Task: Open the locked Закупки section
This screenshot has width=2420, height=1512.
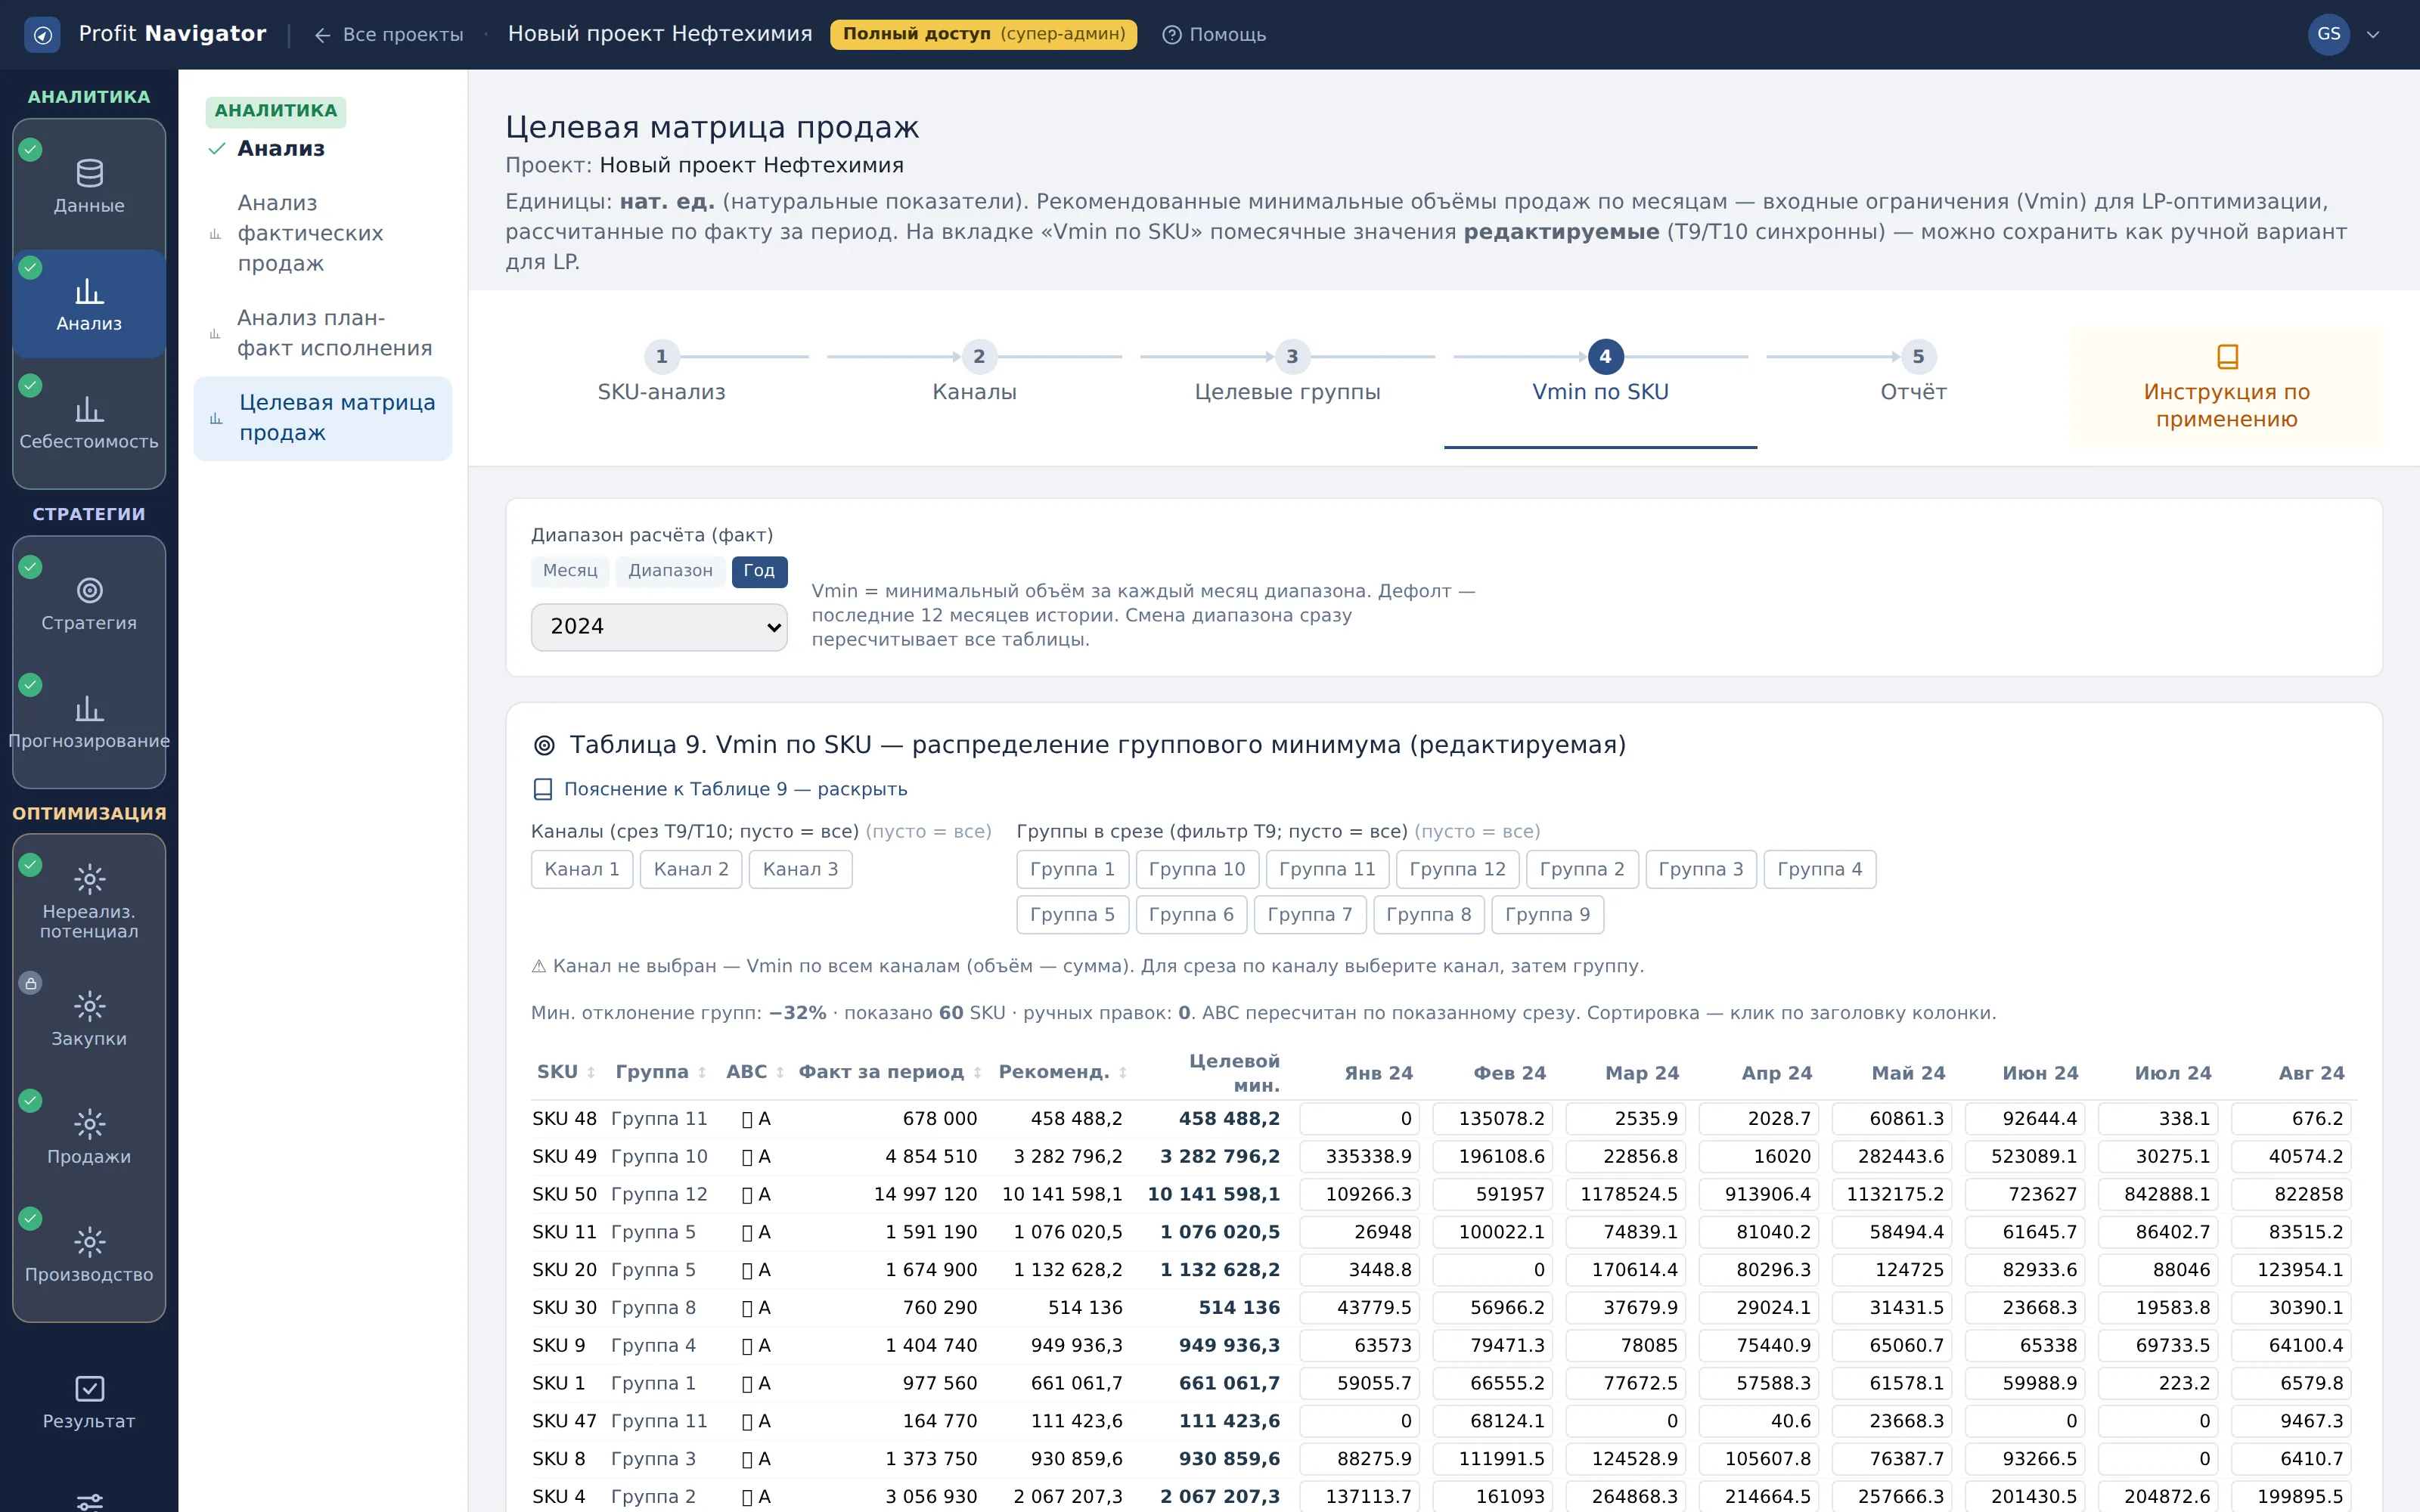Action: pyautogui.click(x=89, y=1018)
